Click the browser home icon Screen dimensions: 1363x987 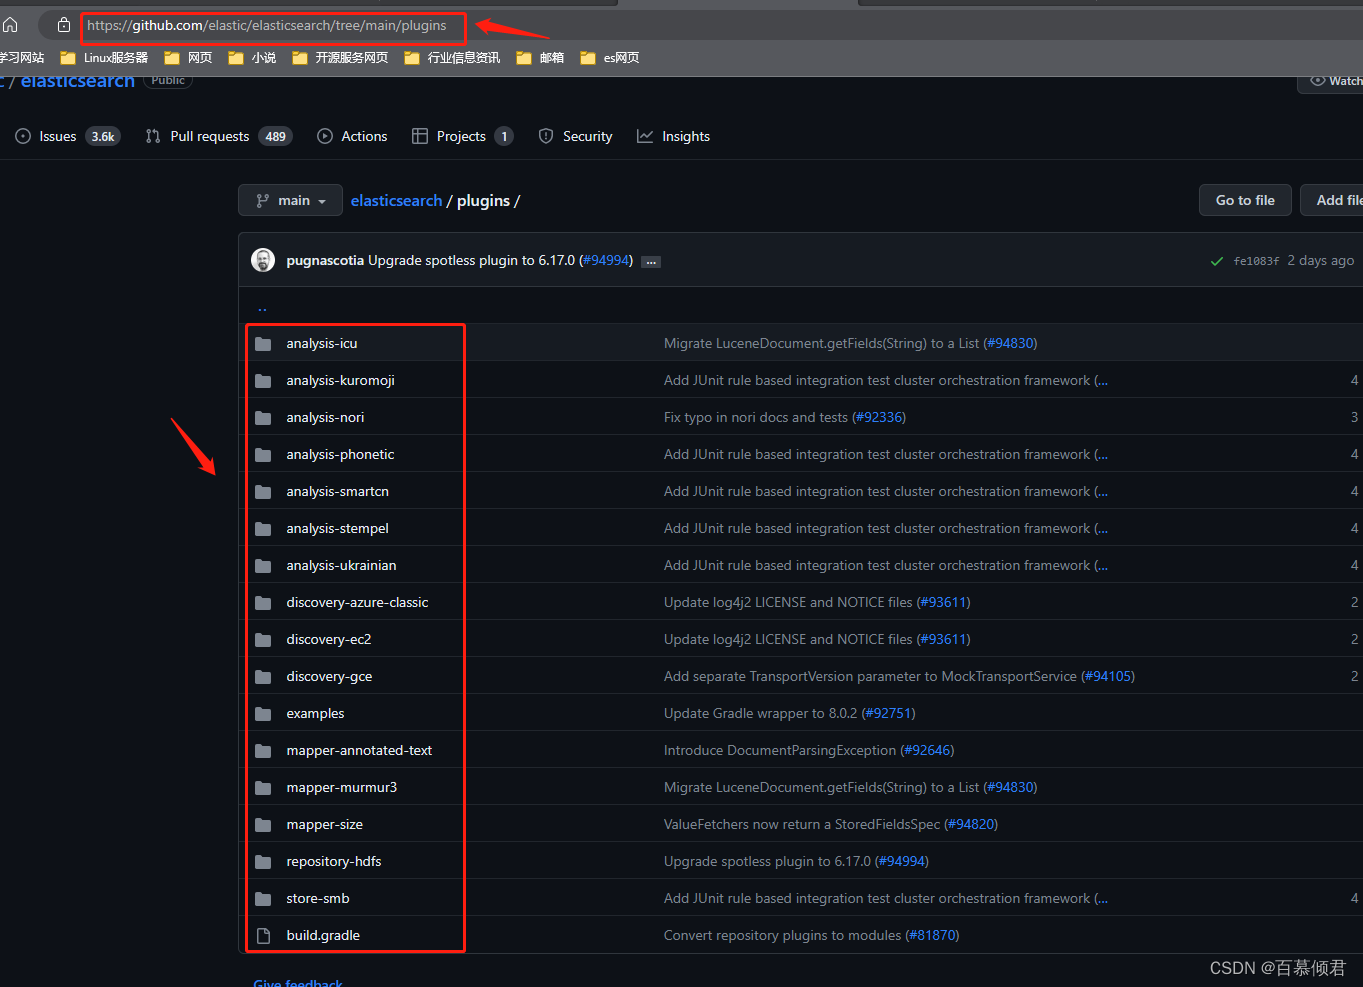point(10,25)
